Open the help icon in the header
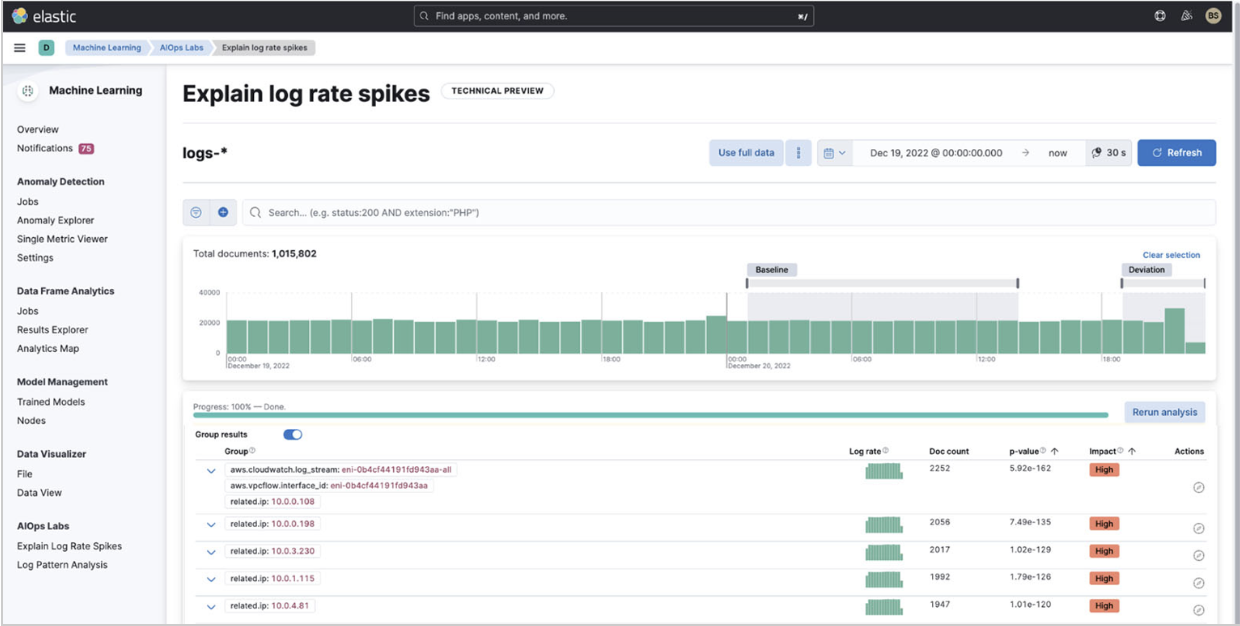Screen dimensions: 1240x626 pos(1158,15)
